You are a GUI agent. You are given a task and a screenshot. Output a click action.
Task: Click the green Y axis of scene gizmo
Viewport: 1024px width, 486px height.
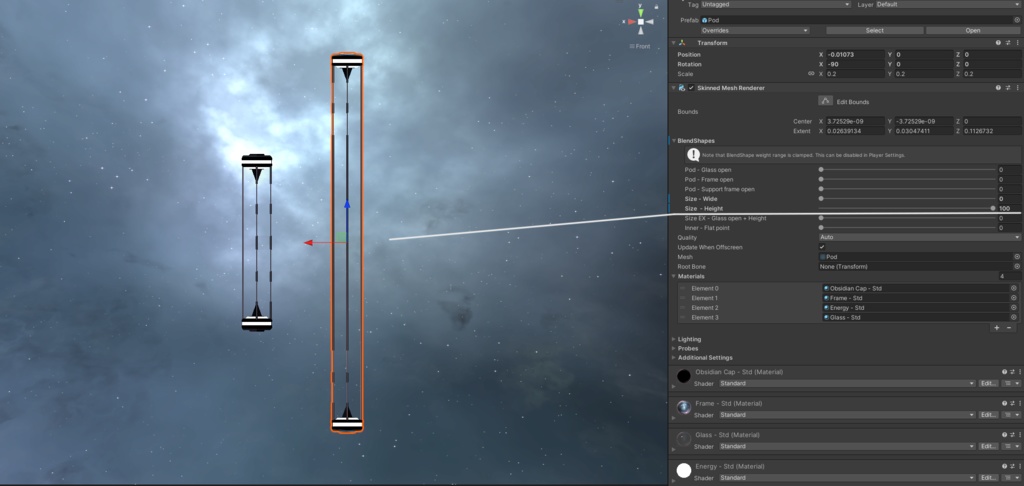pyautogui.click(x=641, y=12)
